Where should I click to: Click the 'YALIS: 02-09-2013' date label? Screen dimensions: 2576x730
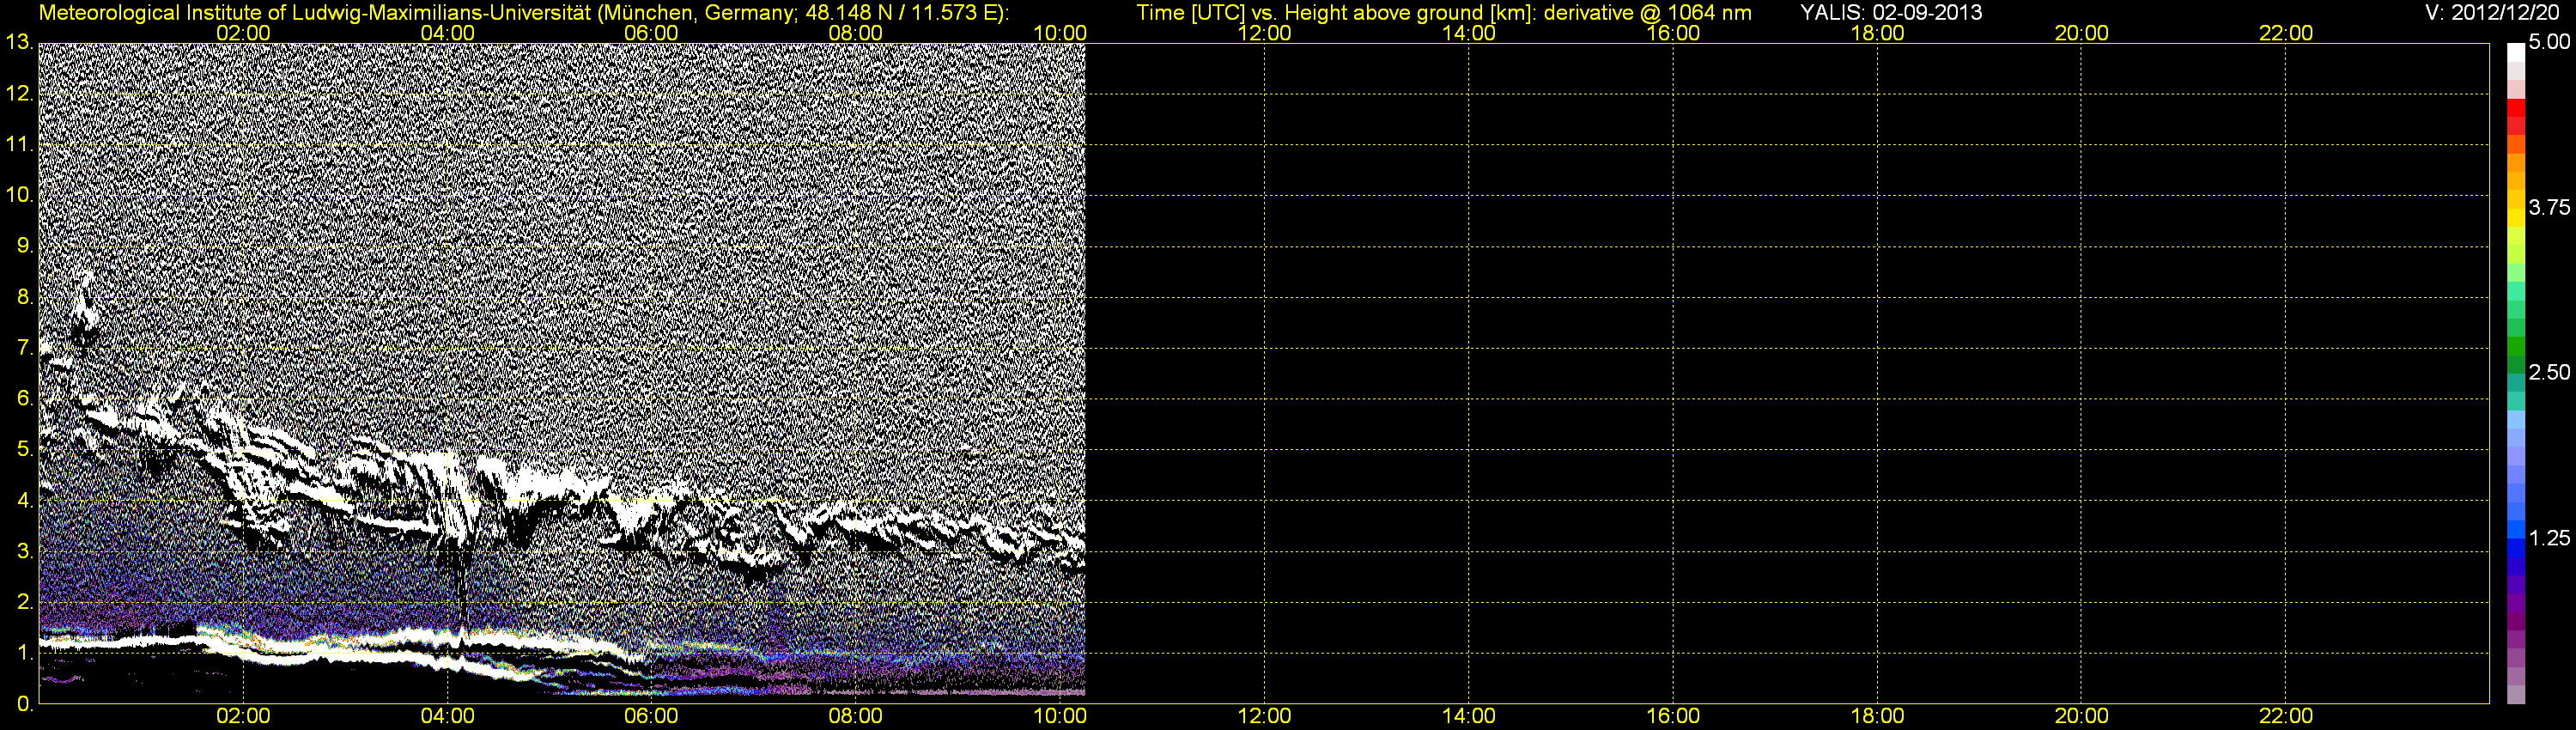pyautogui.click(x=1891, y=13)
